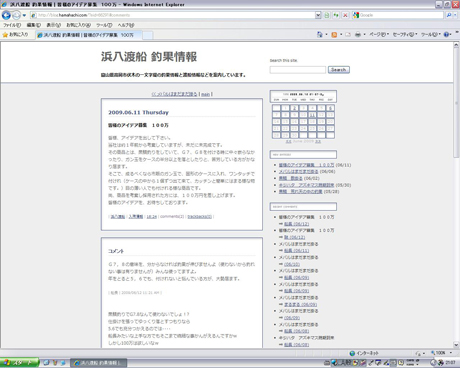The image size is (460, 368).
Task: Click the main link above the post
Action: tap(205, 94)
